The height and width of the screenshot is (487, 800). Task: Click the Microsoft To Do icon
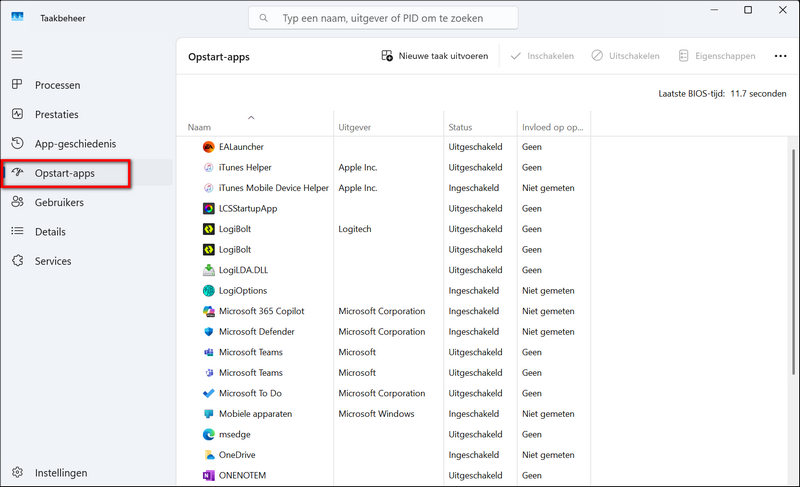(x=208, y=393)
